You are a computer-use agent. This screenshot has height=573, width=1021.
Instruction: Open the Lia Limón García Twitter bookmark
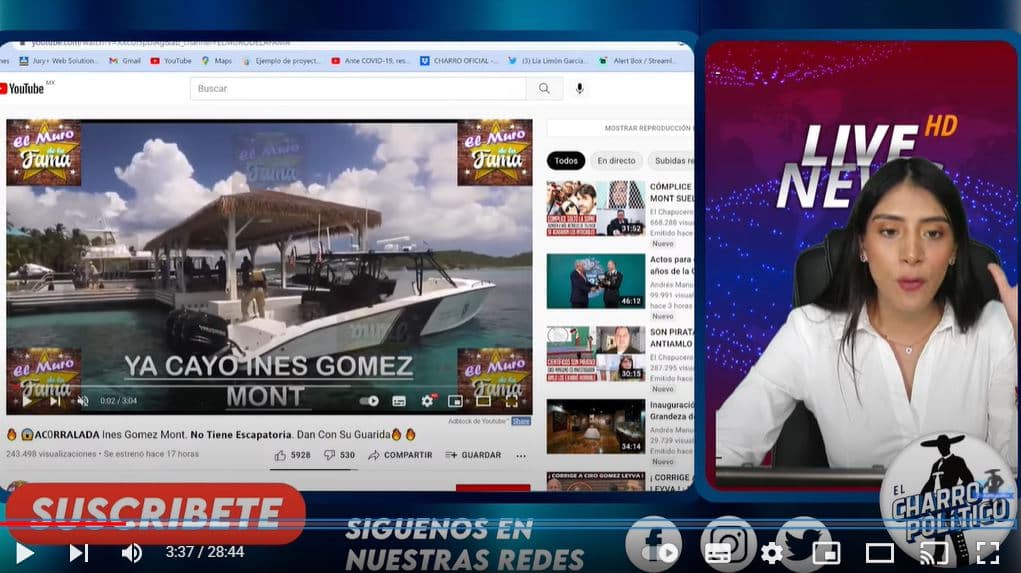click(x=547, y=61)
